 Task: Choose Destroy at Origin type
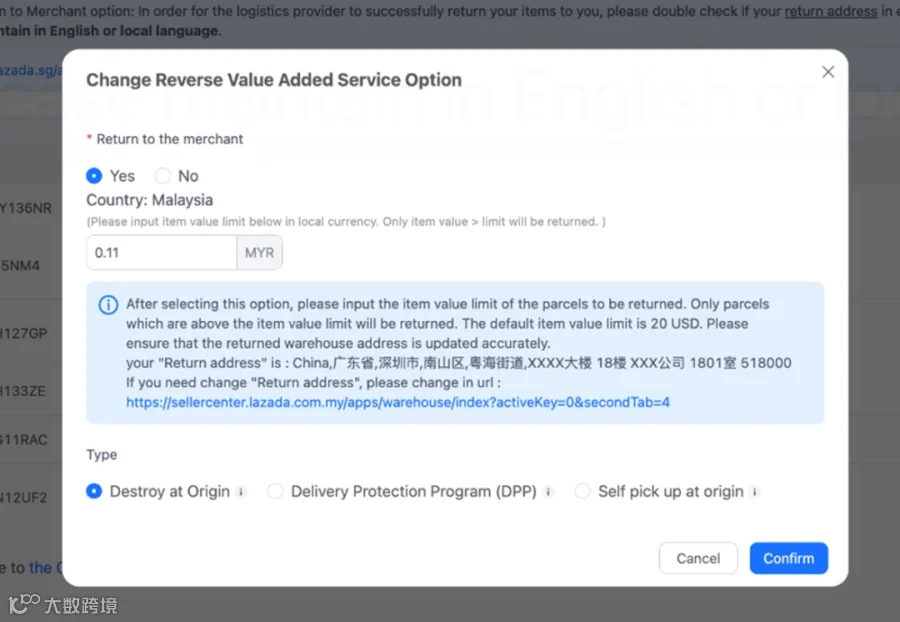point(94,491)
